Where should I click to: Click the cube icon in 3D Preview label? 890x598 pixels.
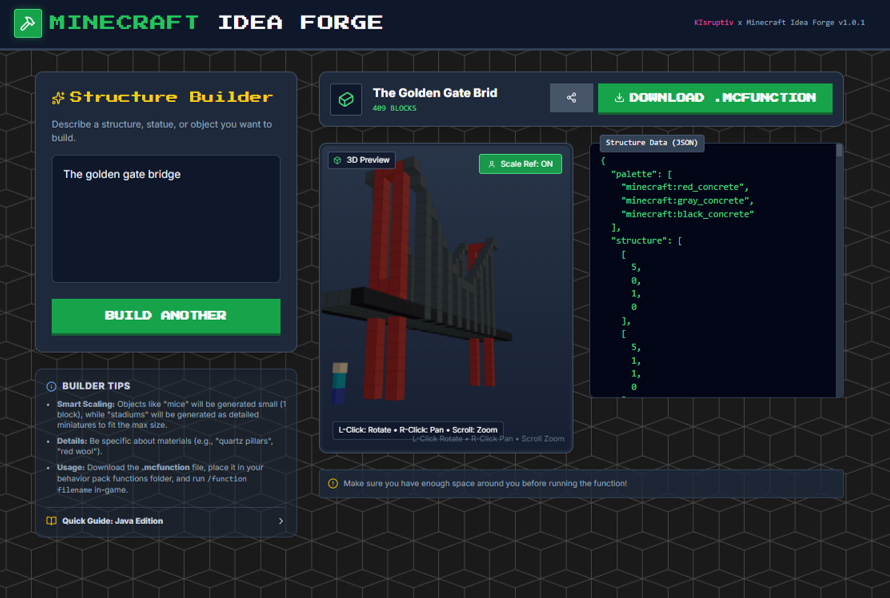(337, 160)
